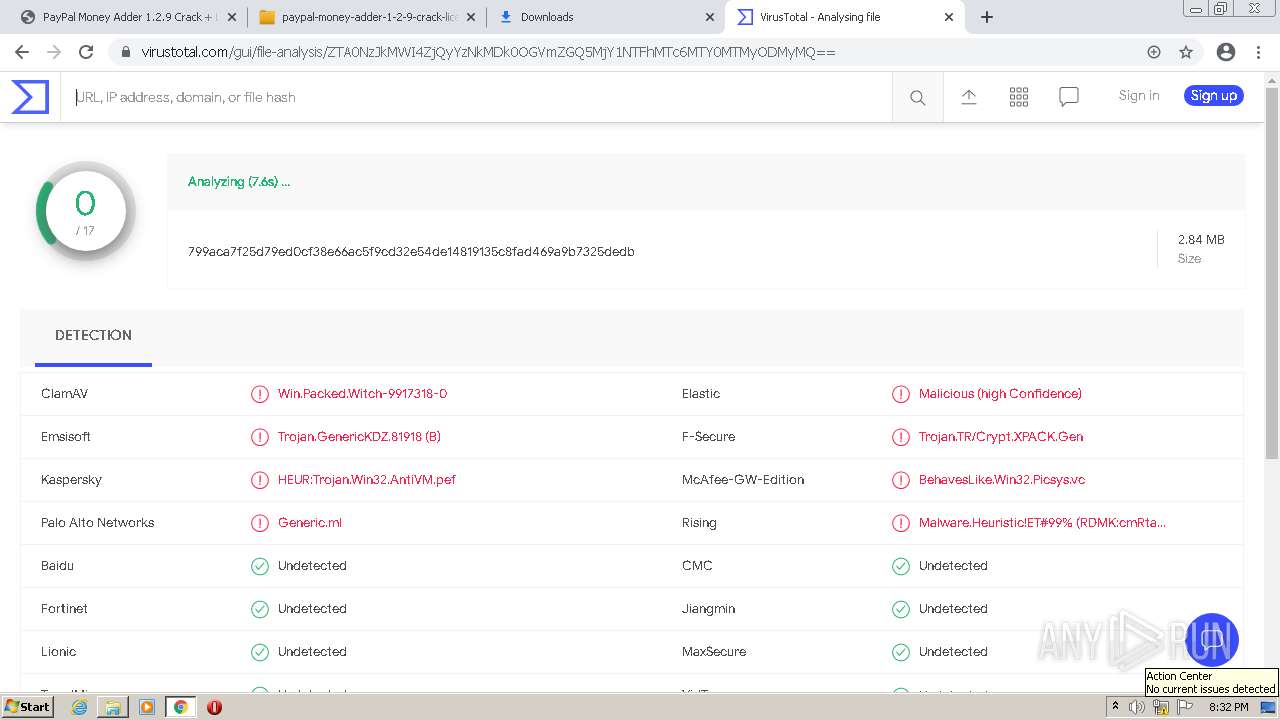The width and height of the screenshot is (1280, 720).
Task: Switch to the Downloads tab
Action: click(606, 17)
